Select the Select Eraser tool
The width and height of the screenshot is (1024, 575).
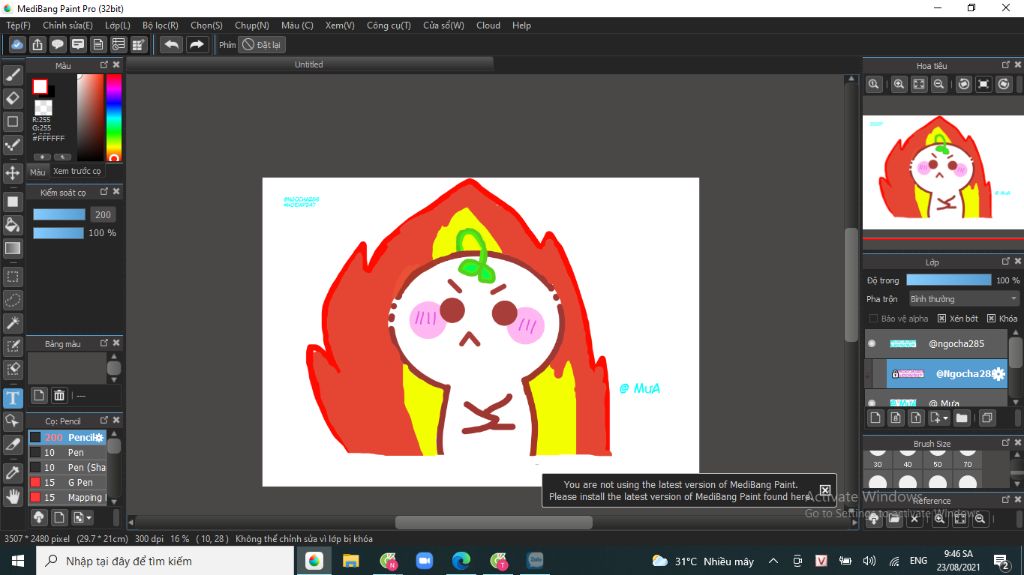(12, 369)
